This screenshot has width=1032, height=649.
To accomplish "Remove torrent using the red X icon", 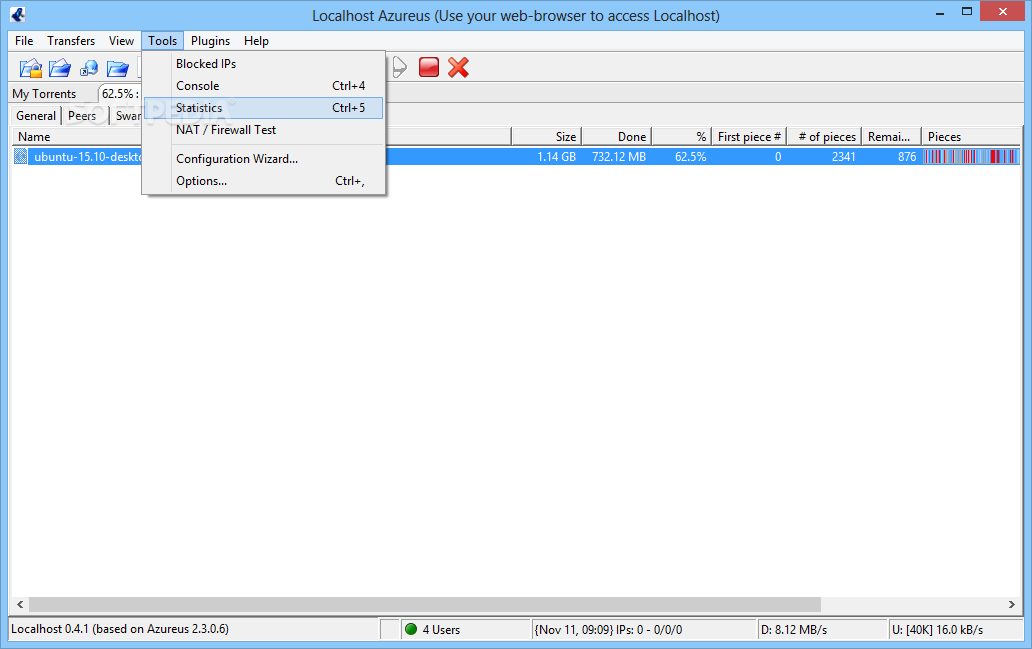I will click(x=458, y=67).
